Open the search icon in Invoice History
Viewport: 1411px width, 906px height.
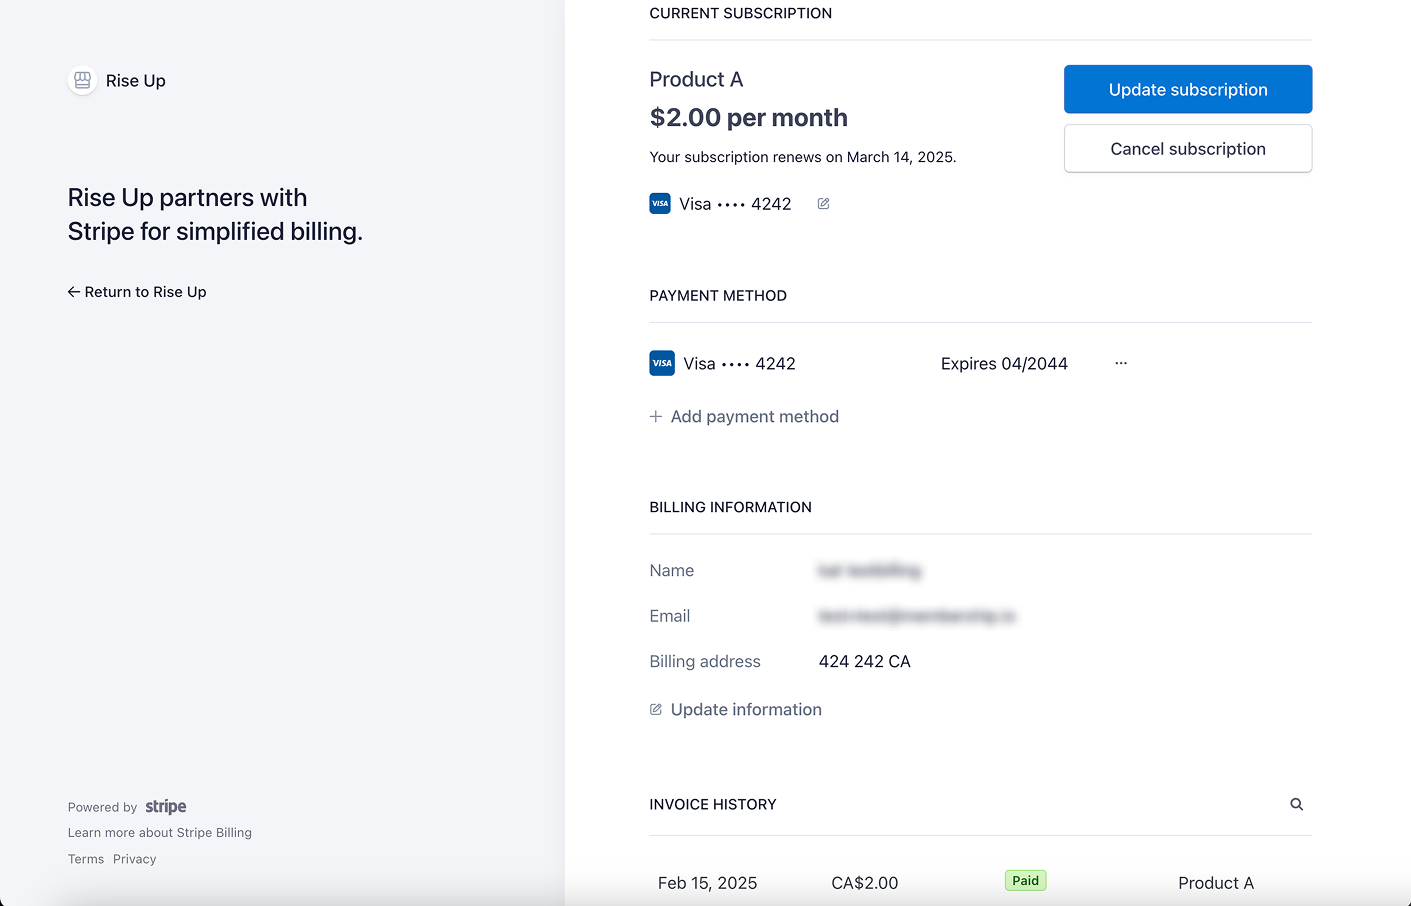[1296, 804]
